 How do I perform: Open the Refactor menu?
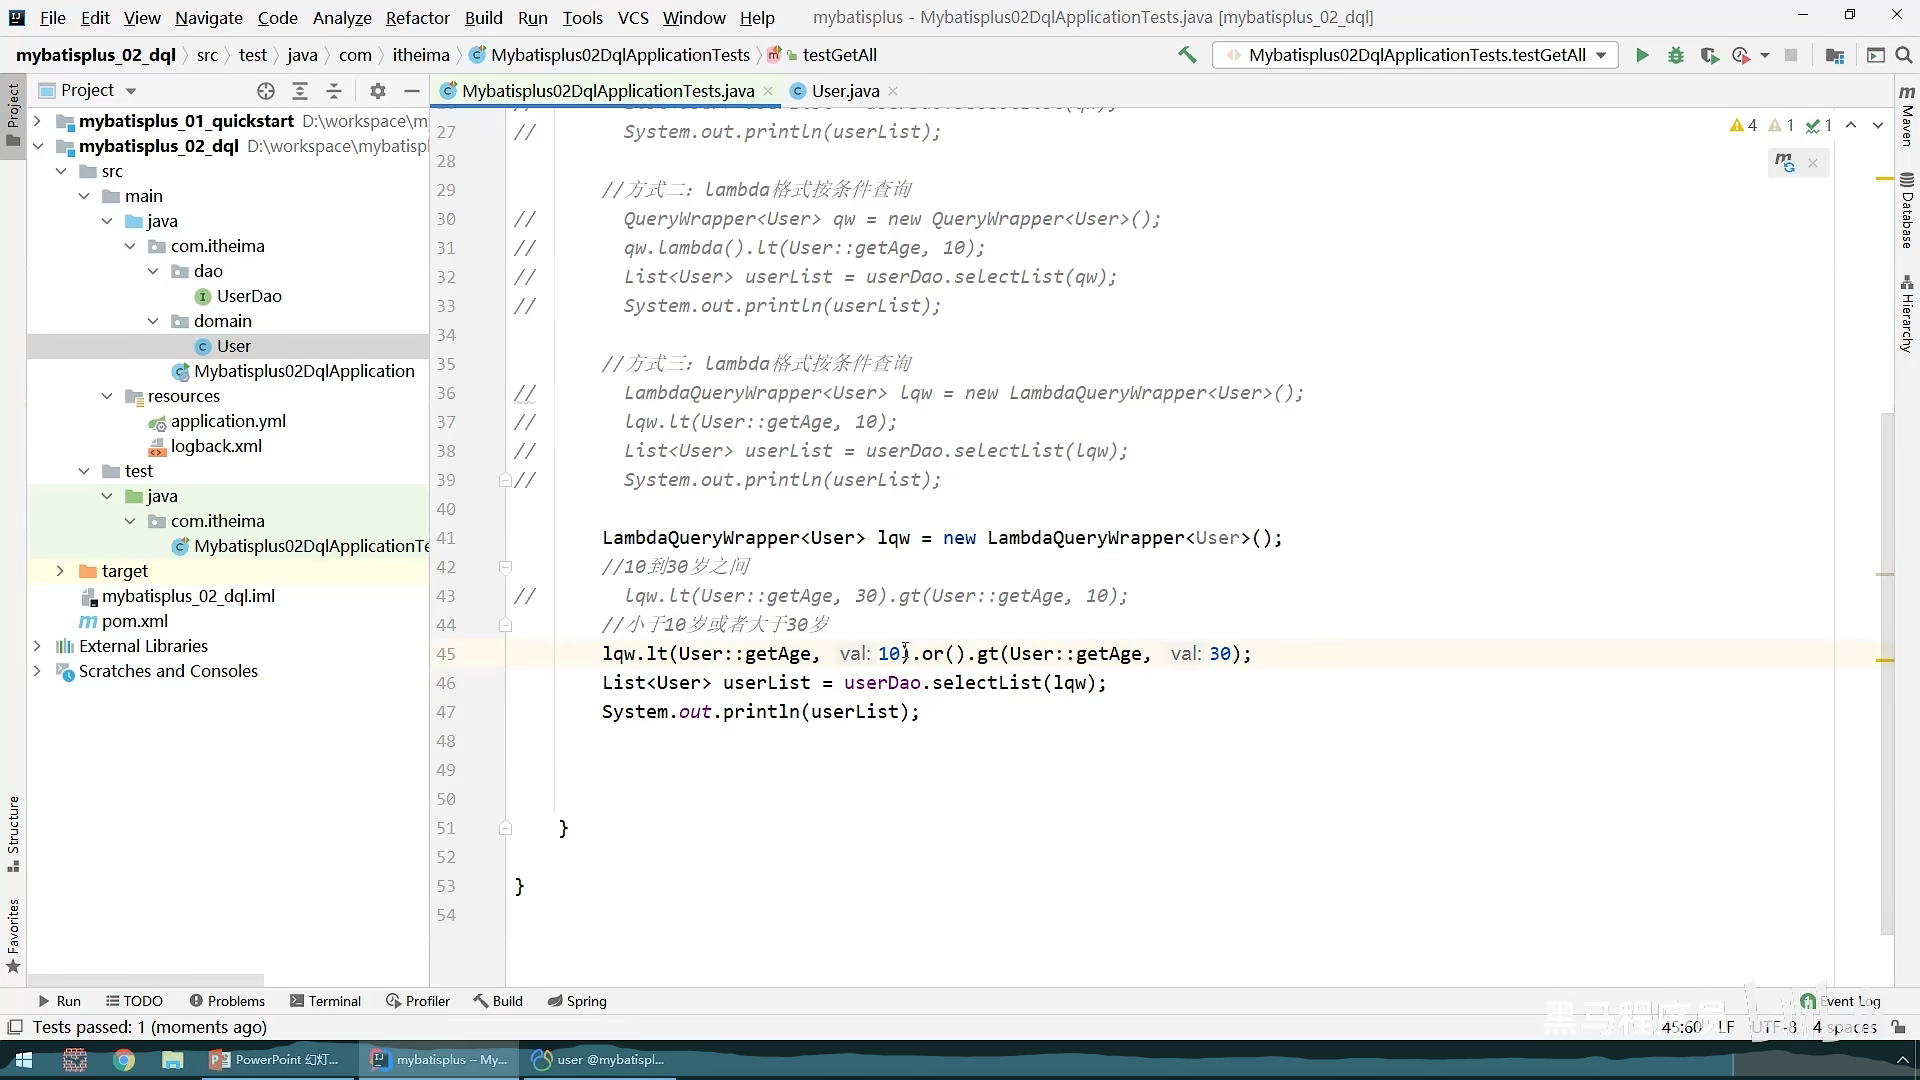[x=417, y=18]
